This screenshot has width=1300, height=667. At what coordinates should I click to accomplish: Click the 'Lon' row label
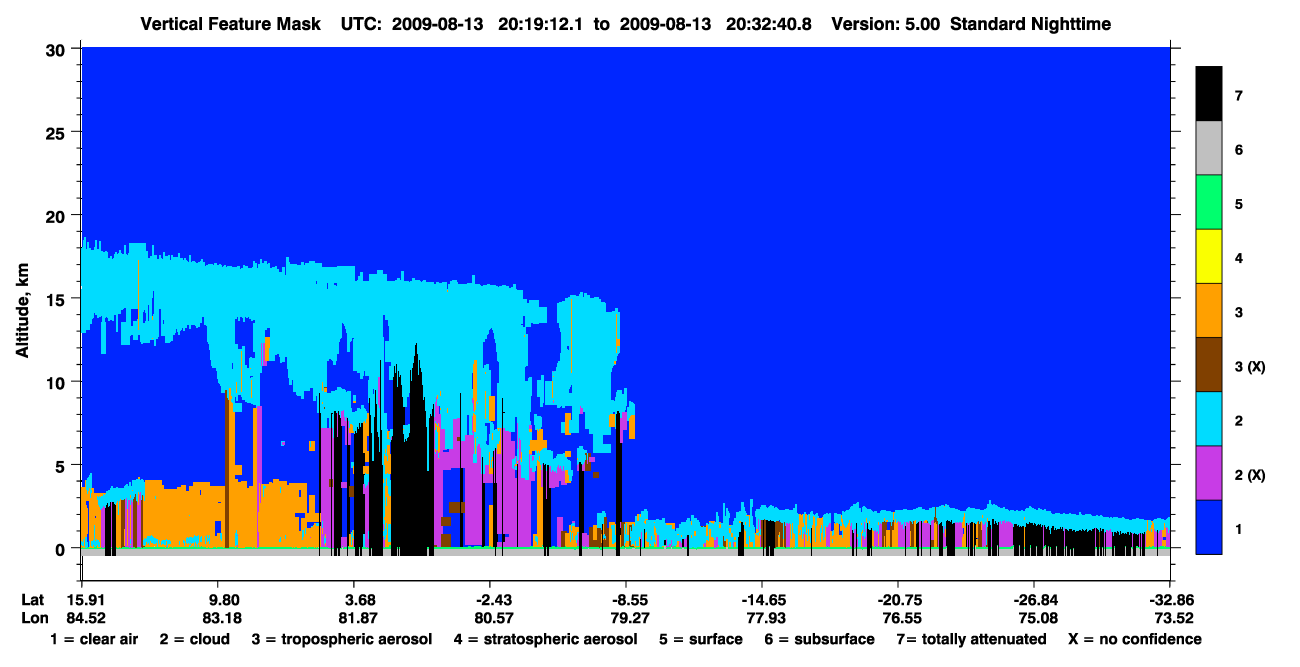34,618
